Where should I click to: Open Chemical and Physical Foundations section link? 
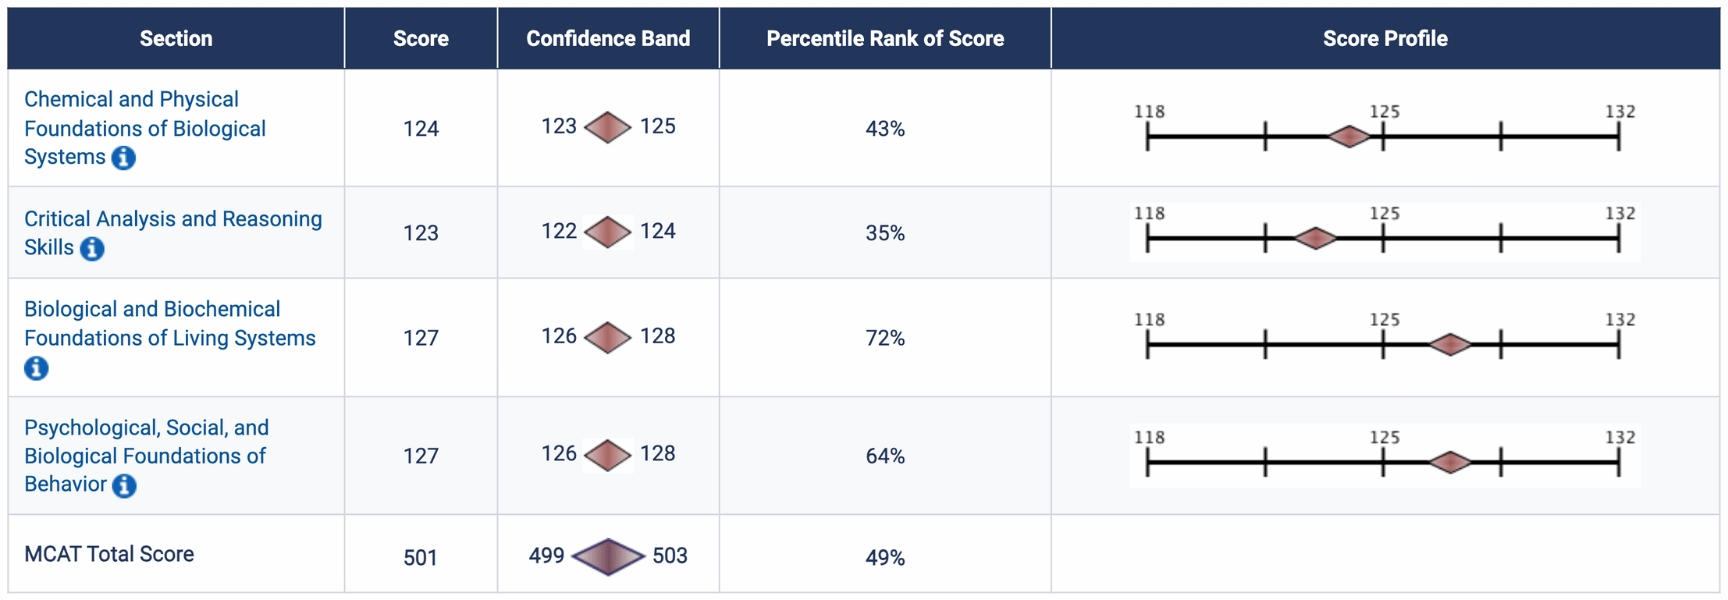[145, 128]
